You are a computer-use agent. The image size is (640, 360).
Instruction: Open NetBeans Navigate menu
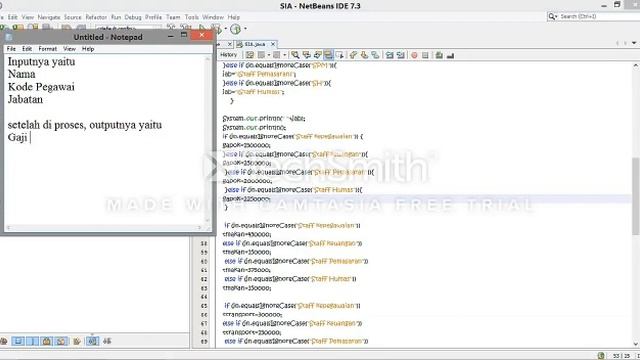pos(49,17)
